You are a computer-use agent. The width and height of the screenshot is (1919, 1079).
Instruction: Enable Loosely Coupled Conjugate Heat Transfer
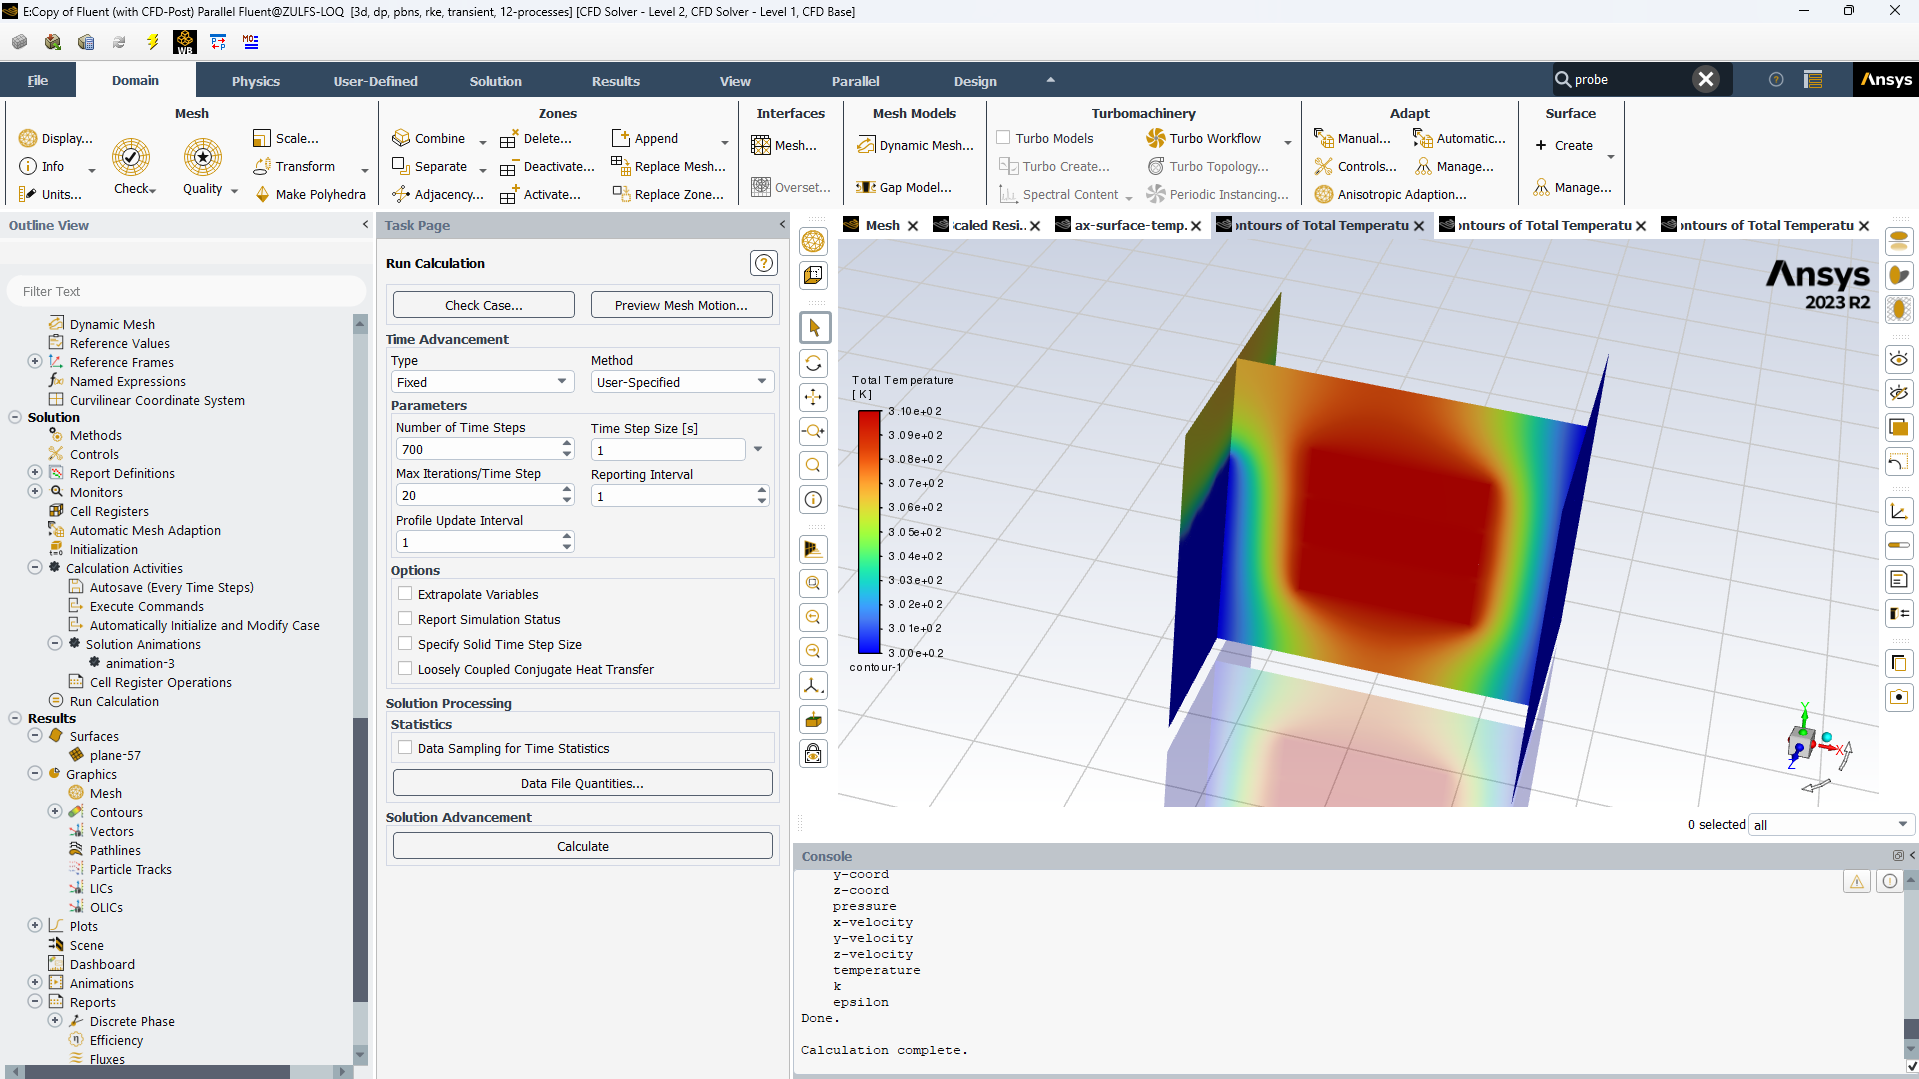pyautogui.click(x=405, y=669)
